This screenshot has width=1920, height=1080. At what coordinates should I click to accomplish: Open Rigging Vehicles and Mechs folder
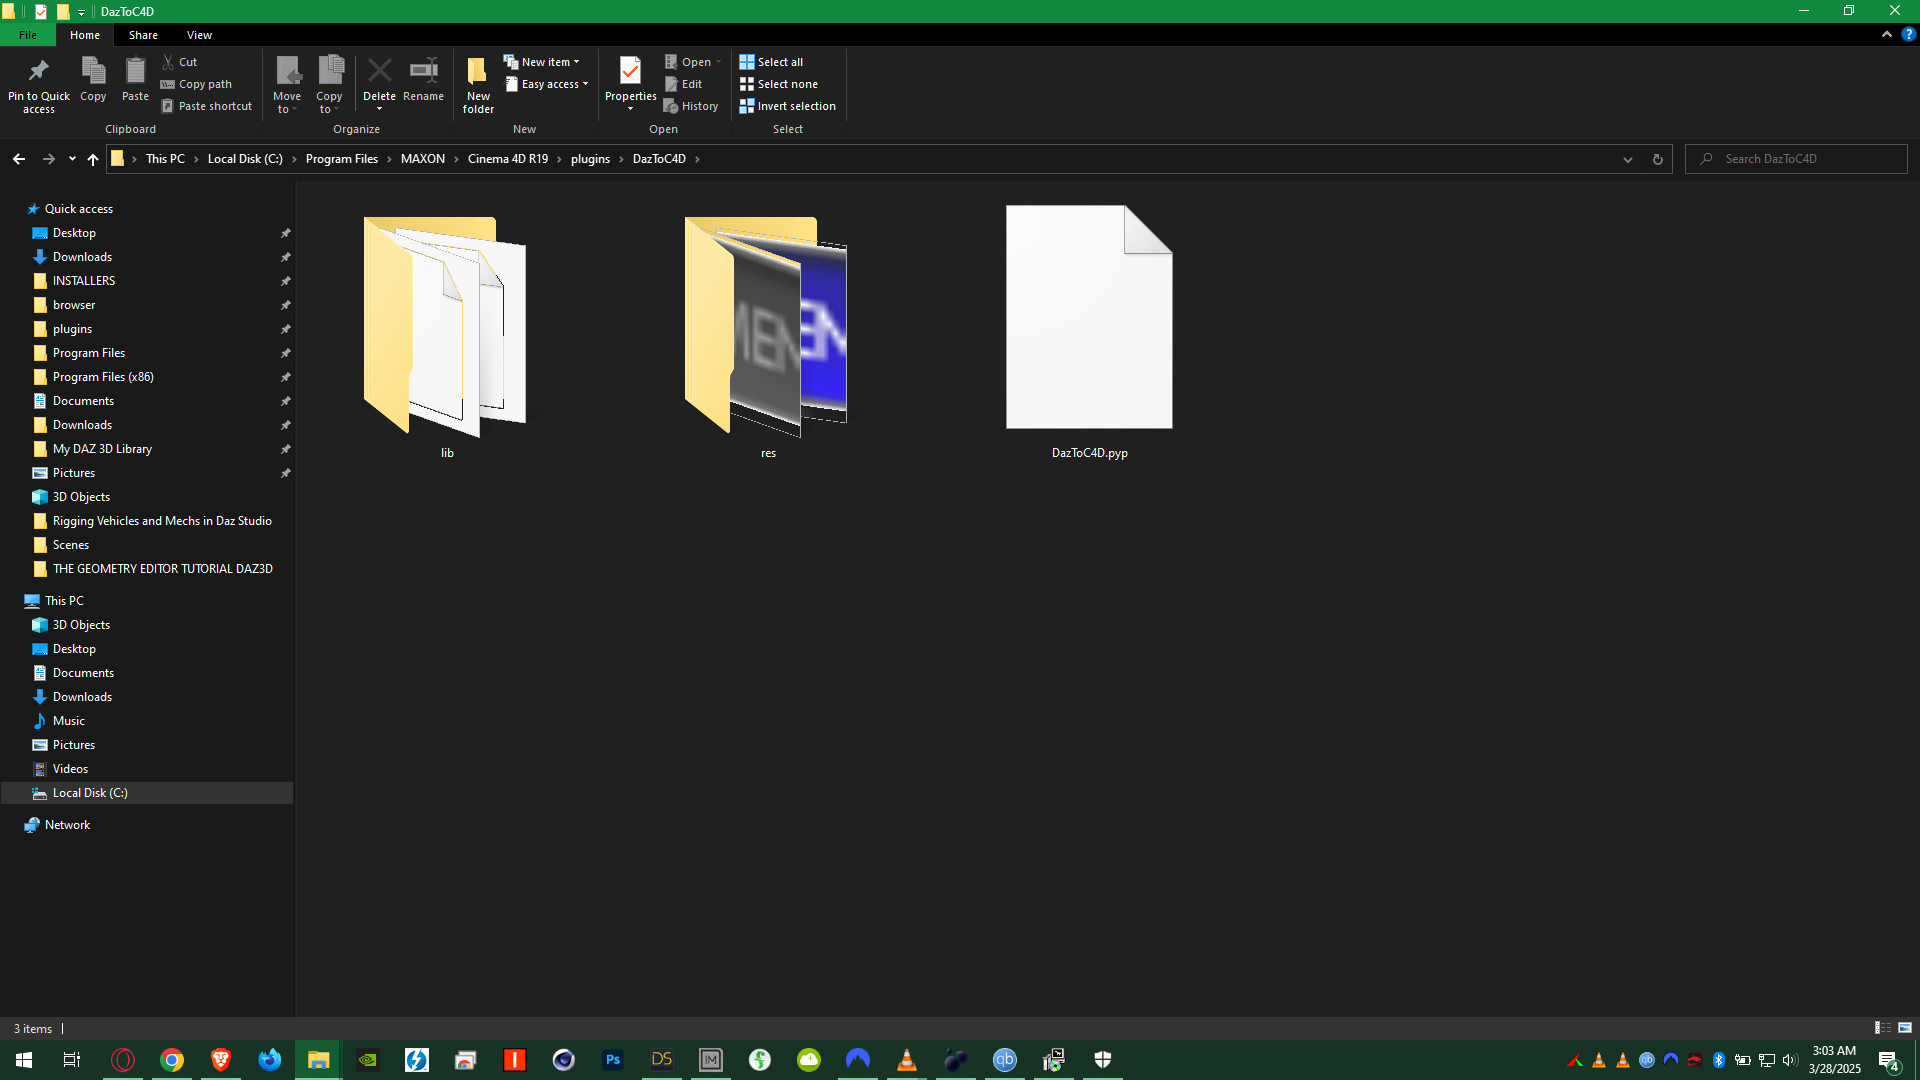tap(162, 521)
